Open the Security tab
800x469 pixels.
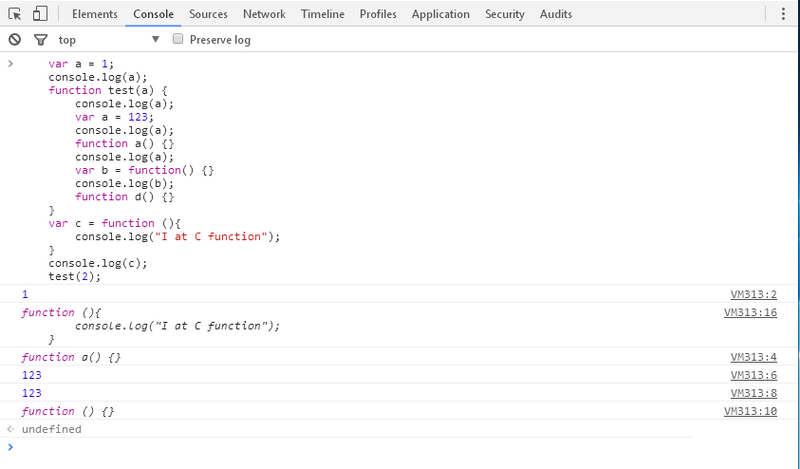505,14
